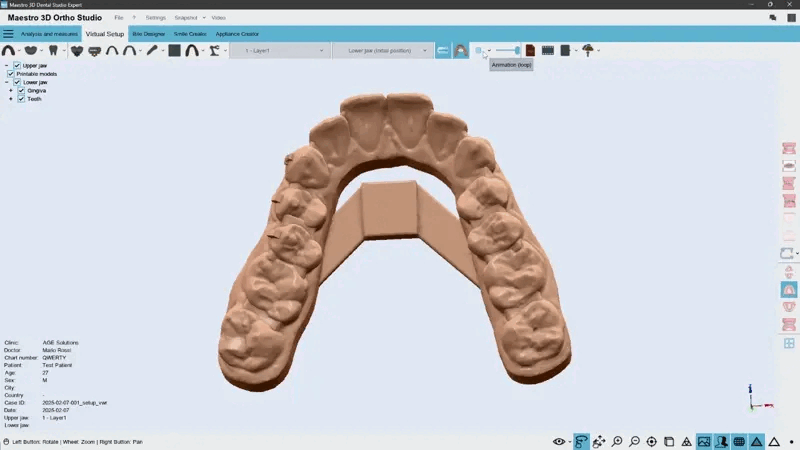This screenshot has height=450, width=800.
Task: Click the zoom in magnifier
Action: tap(617, 441)
